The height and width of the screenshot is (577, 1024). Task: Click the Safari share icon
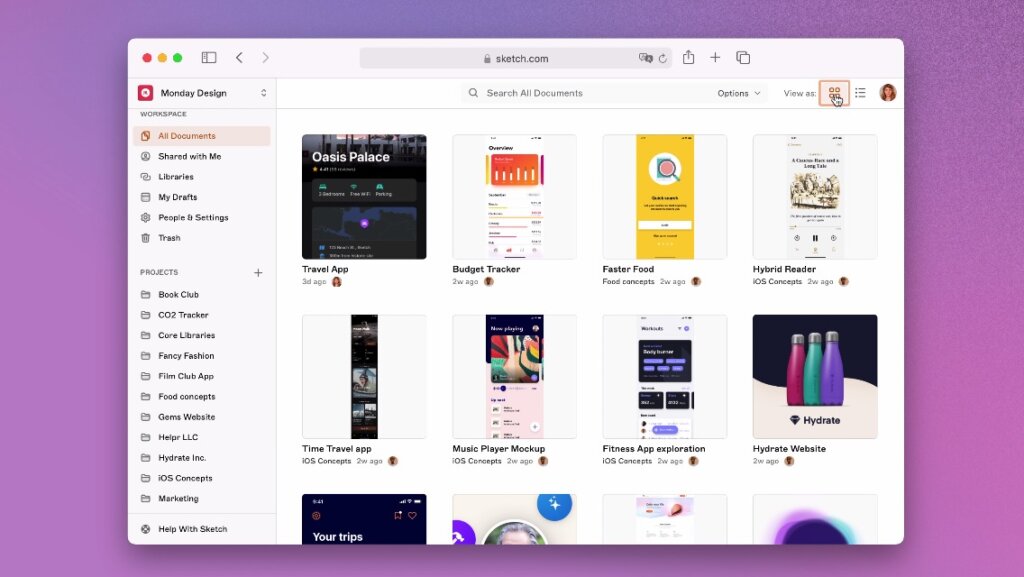(688, 58)
